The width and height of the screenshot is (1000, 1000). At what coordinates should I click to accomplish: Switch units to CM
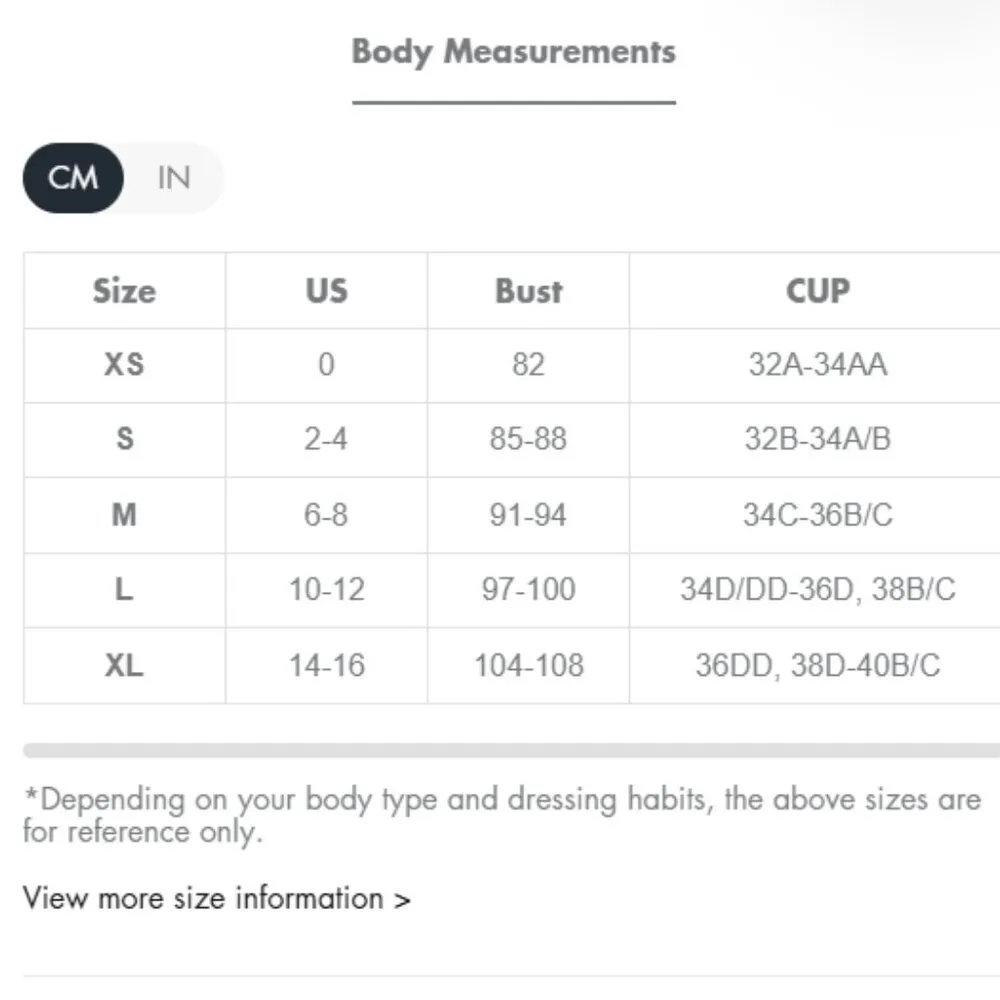click(73, 178)
